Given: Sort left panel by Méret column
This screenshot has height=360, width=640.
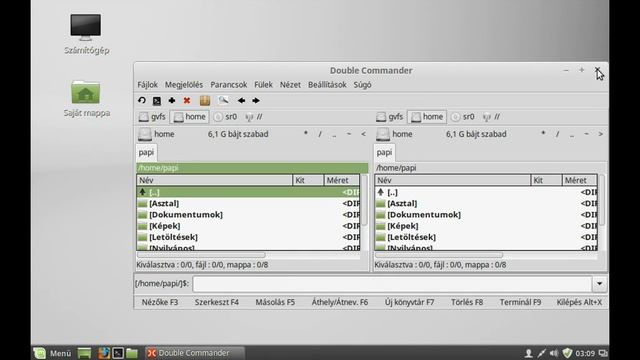Looking at the screenshot, I should pos(342,180).
